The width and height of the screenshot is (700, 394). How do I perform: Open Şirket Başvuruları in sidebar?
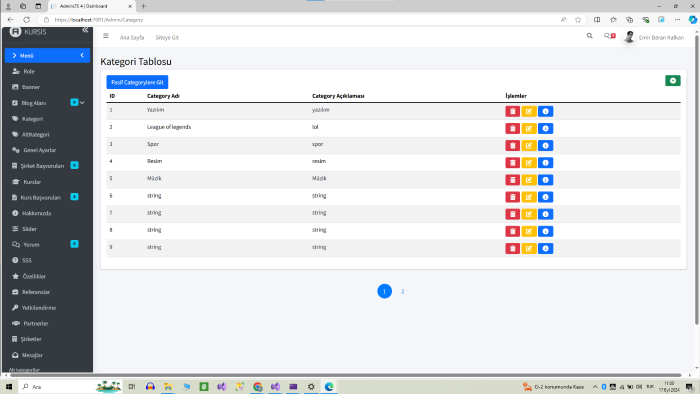click(x=47, y=166)
